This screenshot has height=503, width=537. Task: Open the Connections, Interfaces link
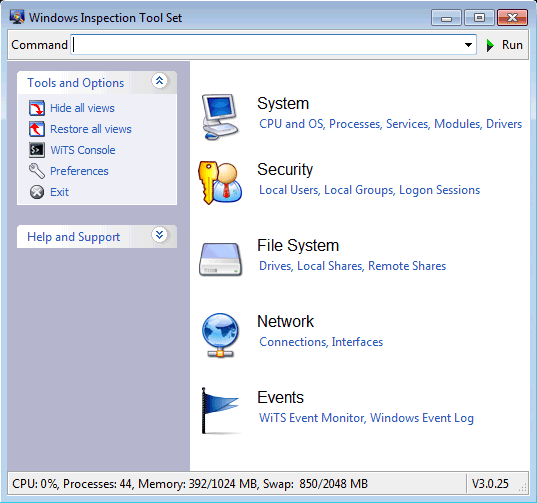tap(321, 342)
